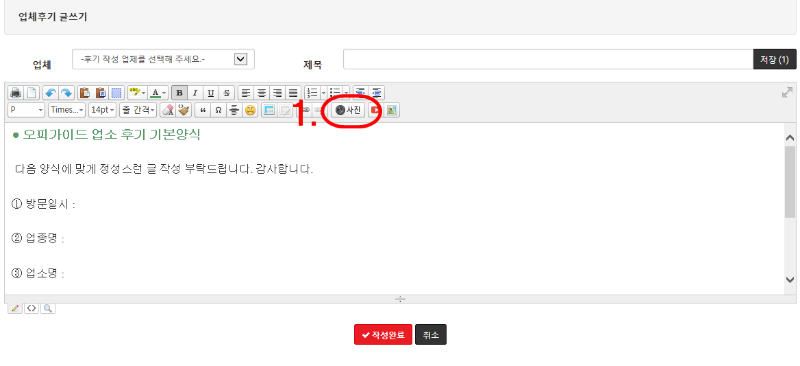Switch to HTML source code tab
The image size is (800, 366).
tap(32, 308)
